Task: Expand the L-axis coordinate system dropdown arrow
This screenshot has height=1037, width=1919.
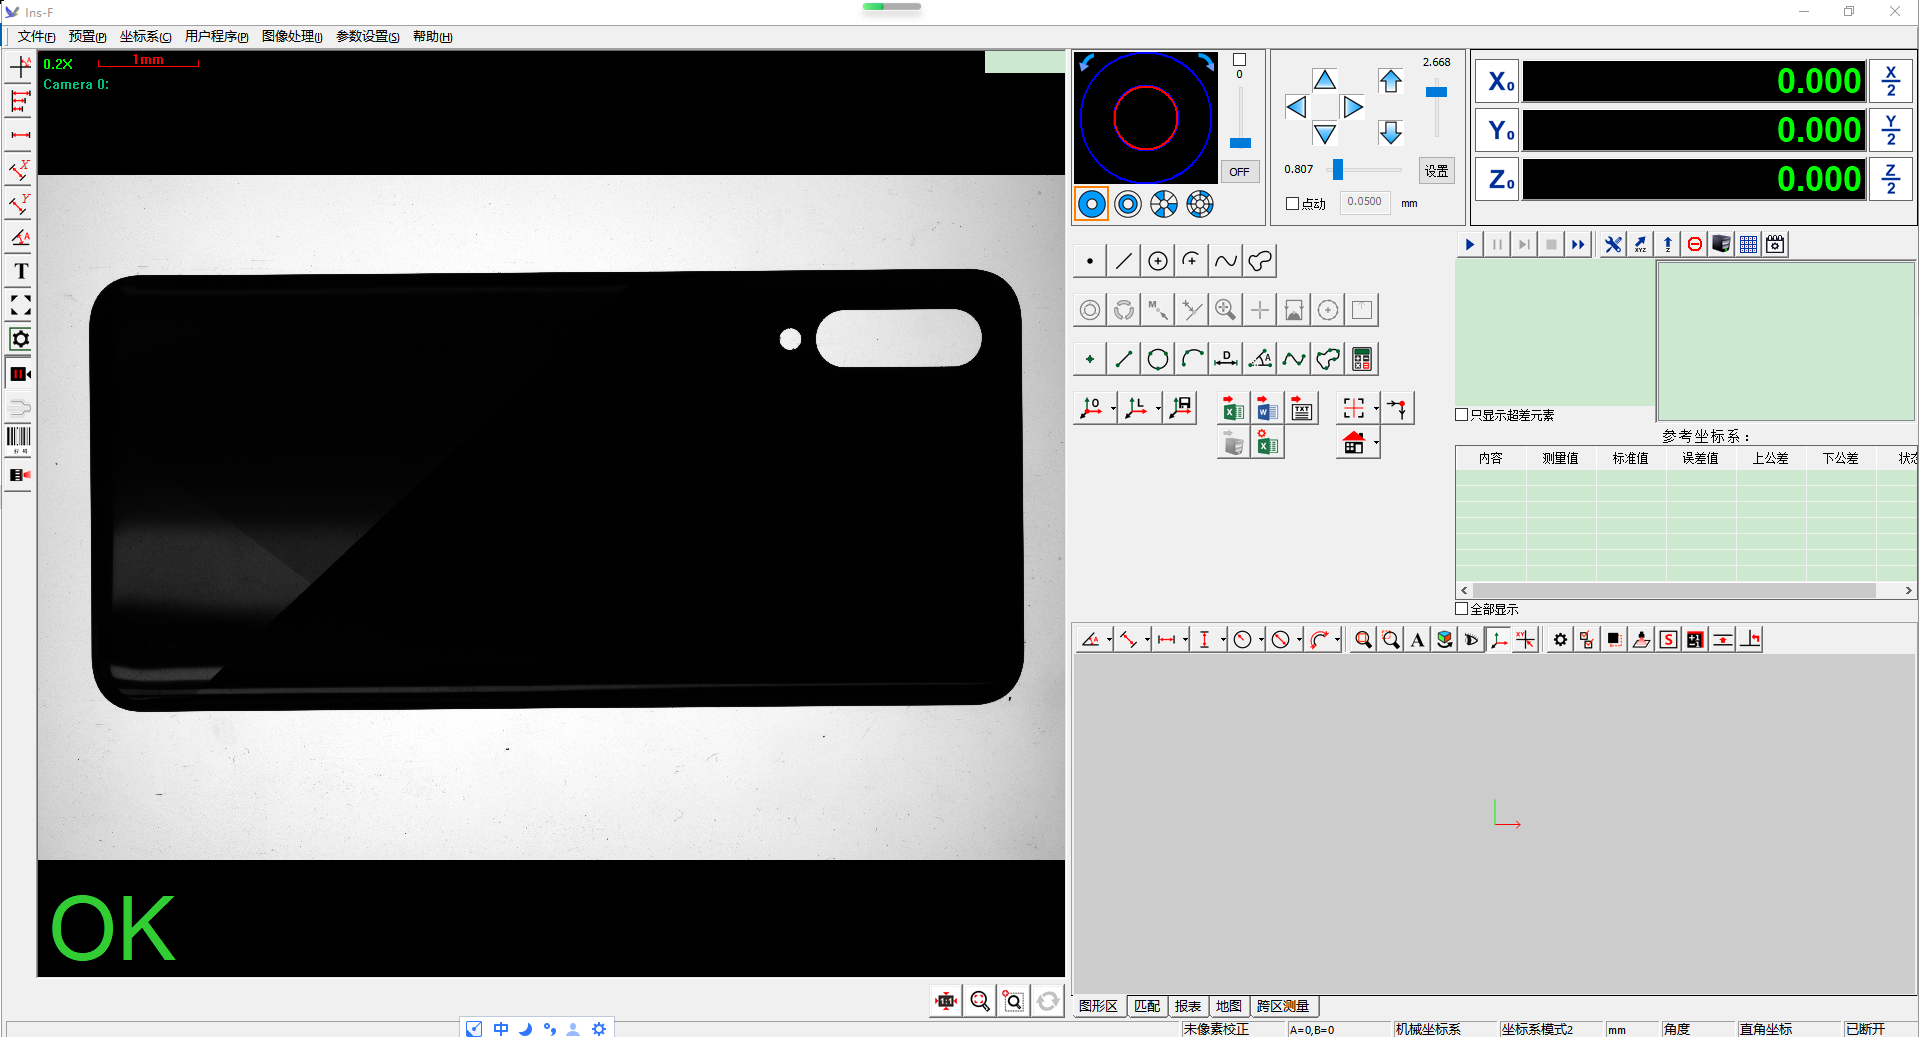Action: (1158, 408)
